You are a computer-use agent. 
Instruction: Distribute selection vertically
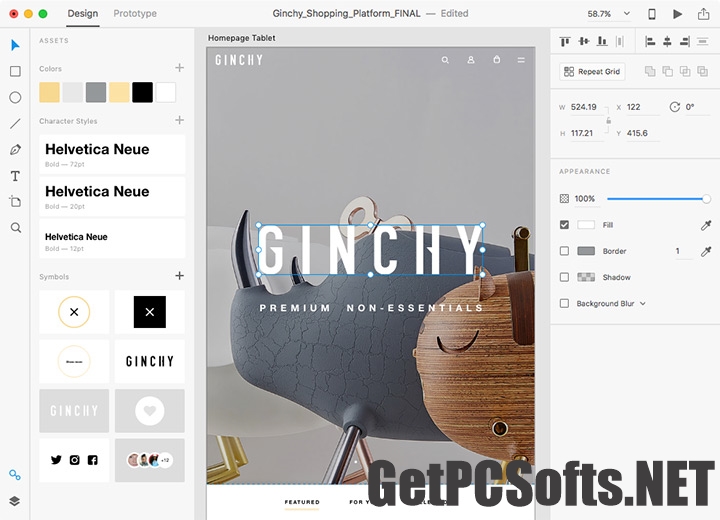click(x=703, y=42)
